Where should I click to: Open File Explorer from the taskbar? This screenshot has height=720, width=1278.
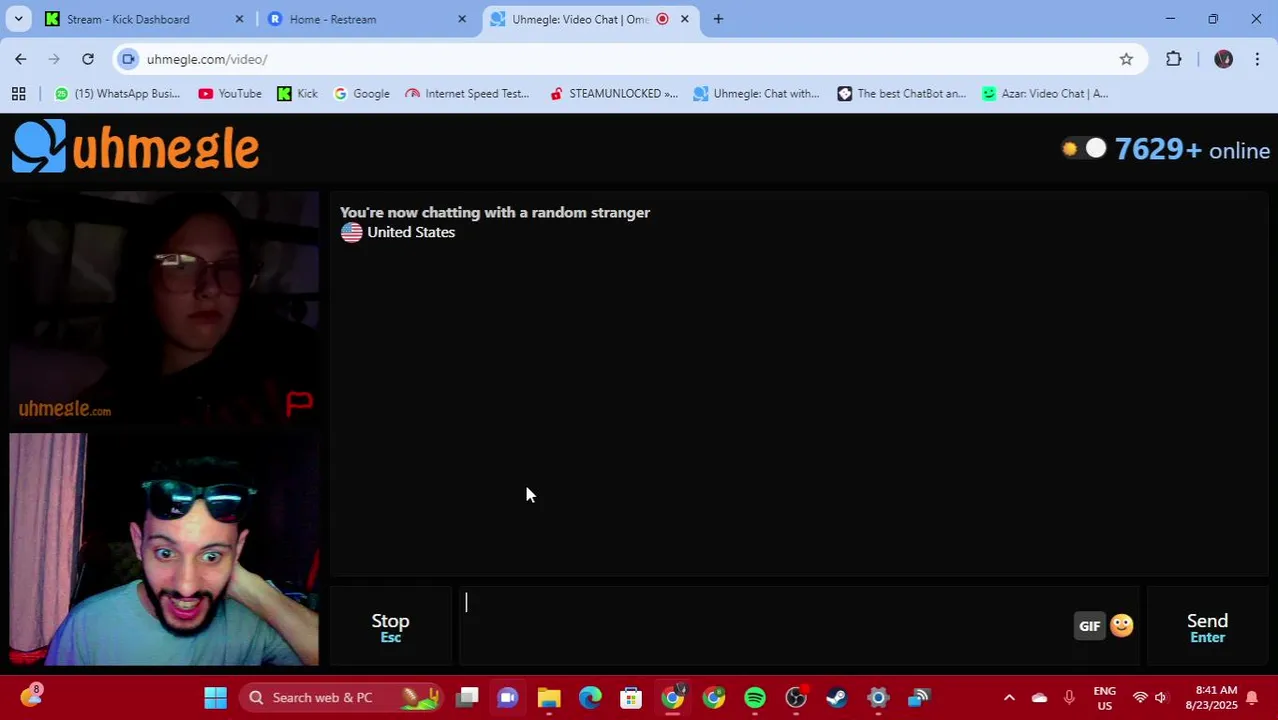coord(549,697)
